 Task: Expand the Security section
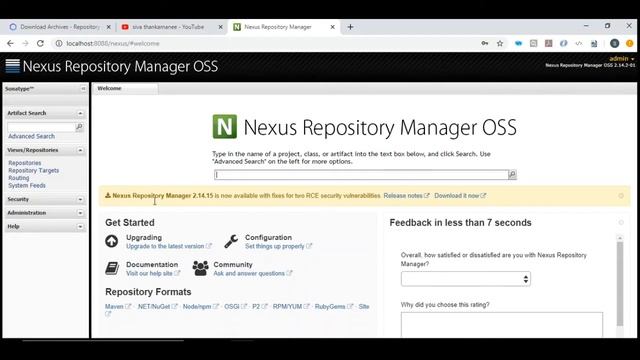tap(80, 199)
